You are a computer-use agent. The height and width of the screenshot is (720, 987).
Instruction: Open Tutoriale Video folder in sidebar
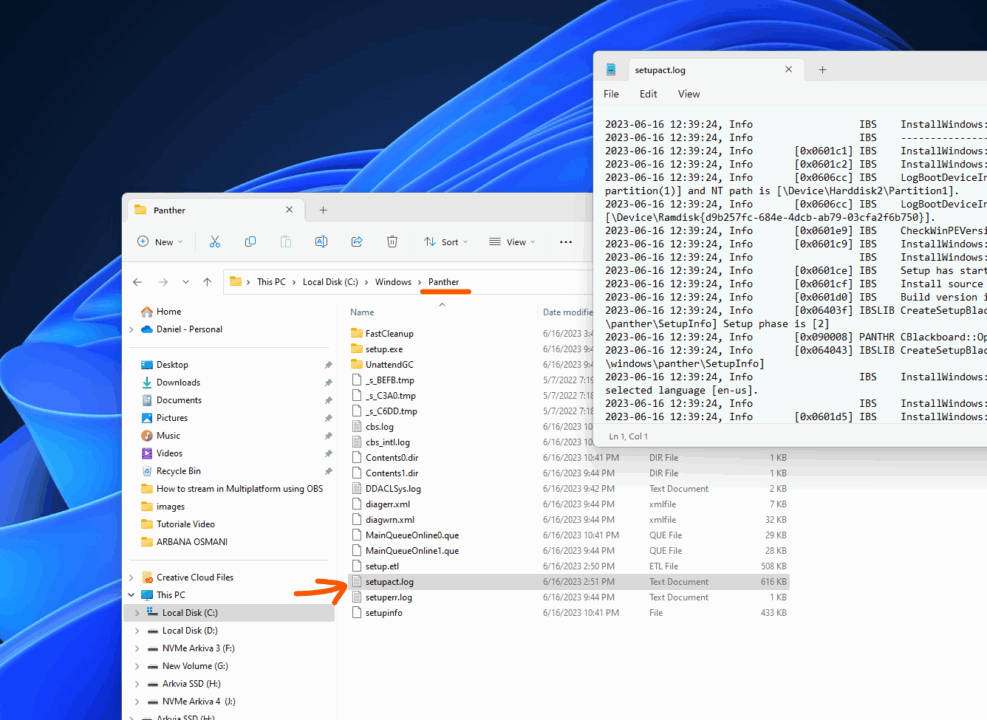coord(186,524)
